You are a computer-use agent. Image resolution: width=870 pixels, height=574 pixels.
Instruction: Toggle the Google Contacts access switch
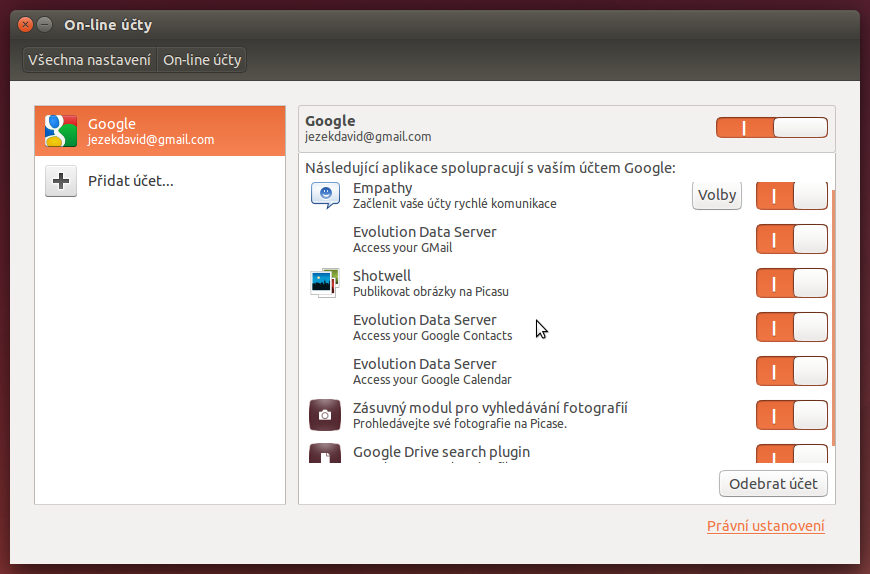[792, 327]
